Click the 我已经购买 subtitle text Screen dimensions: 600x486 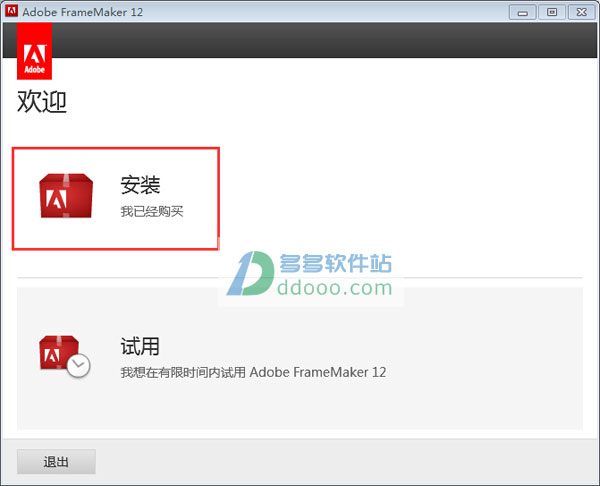pos(152,211)
